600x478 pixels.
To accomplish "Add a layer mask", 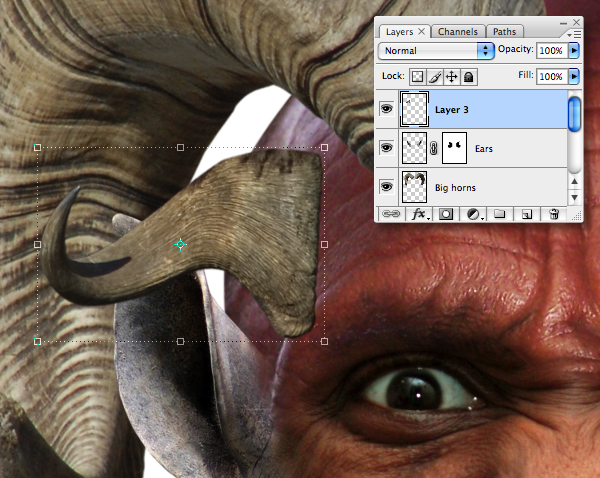I will (445, 214).
